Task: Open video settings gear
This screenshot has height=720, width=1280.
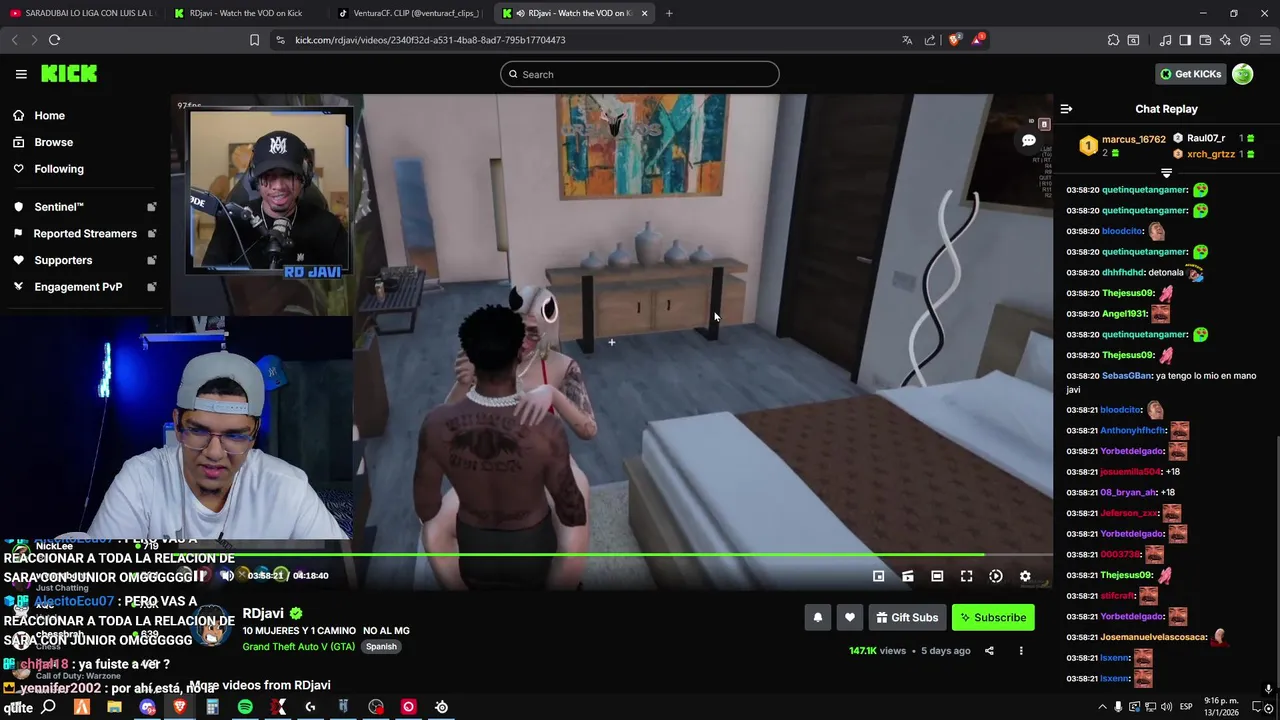Action: [x=1025, y=576]
